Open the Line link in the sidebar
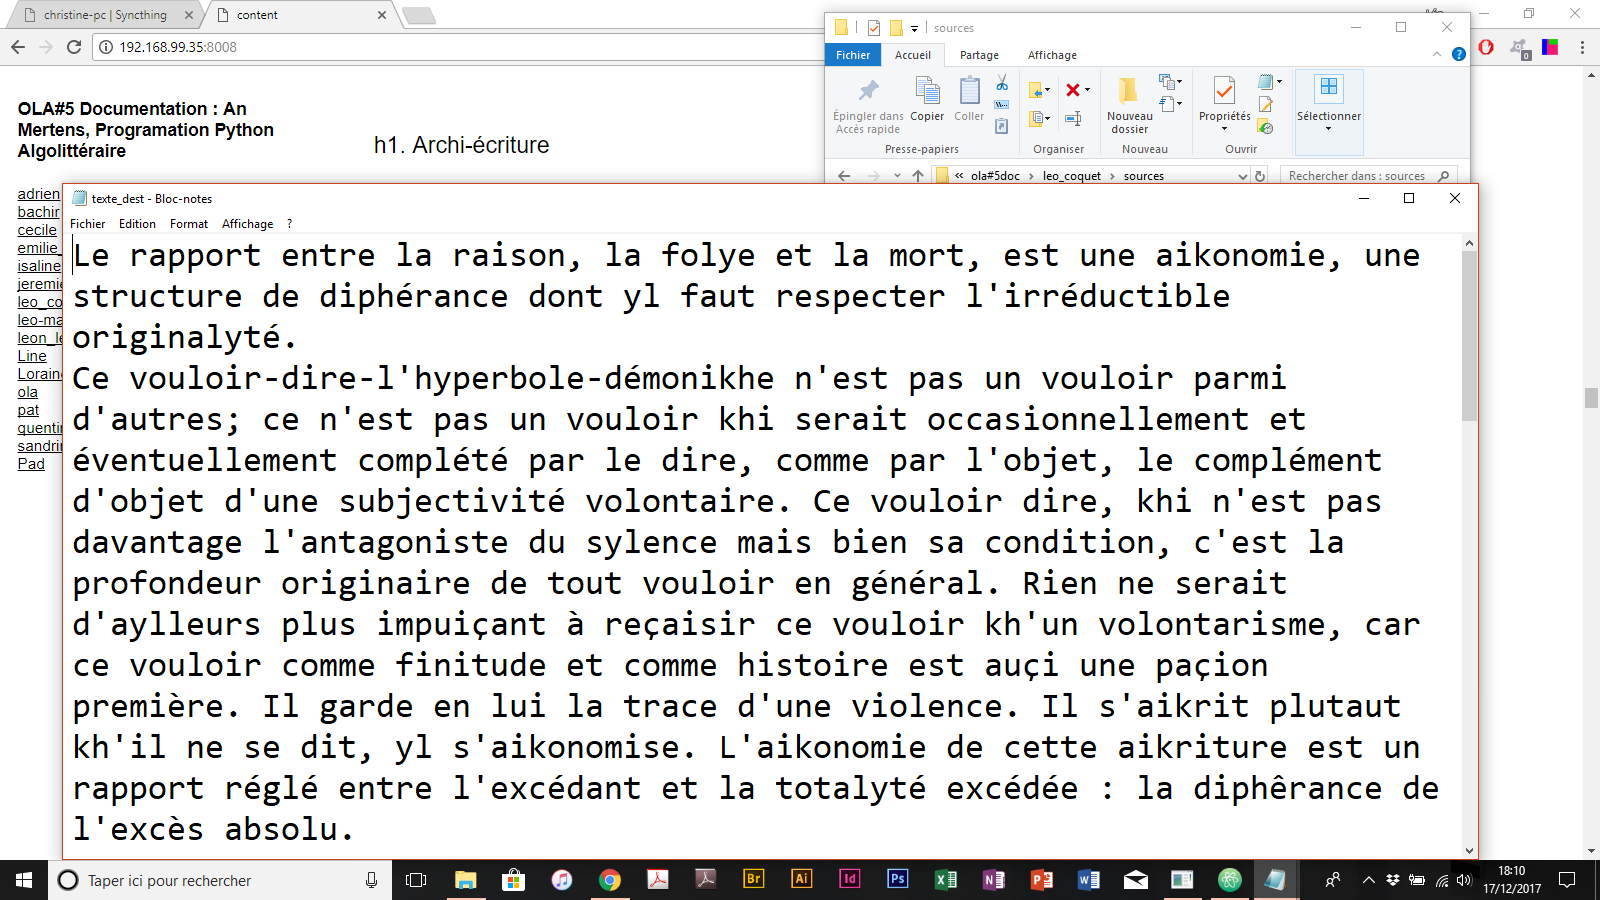This screenshot has height=900, width=1600. pos(32,356)
